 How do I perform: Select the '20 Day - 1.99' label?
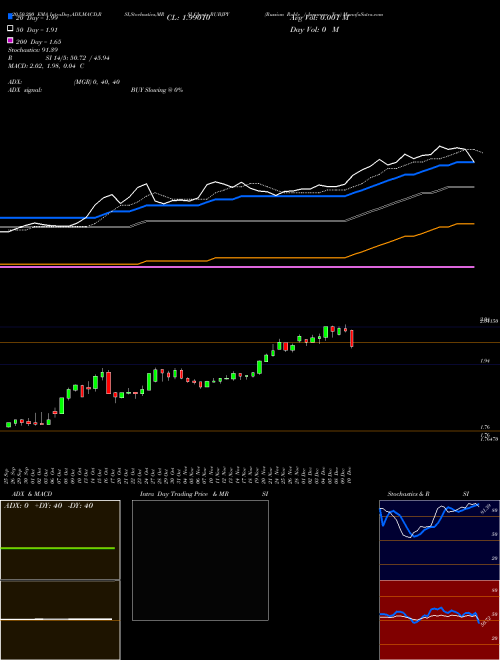point(37,18)
